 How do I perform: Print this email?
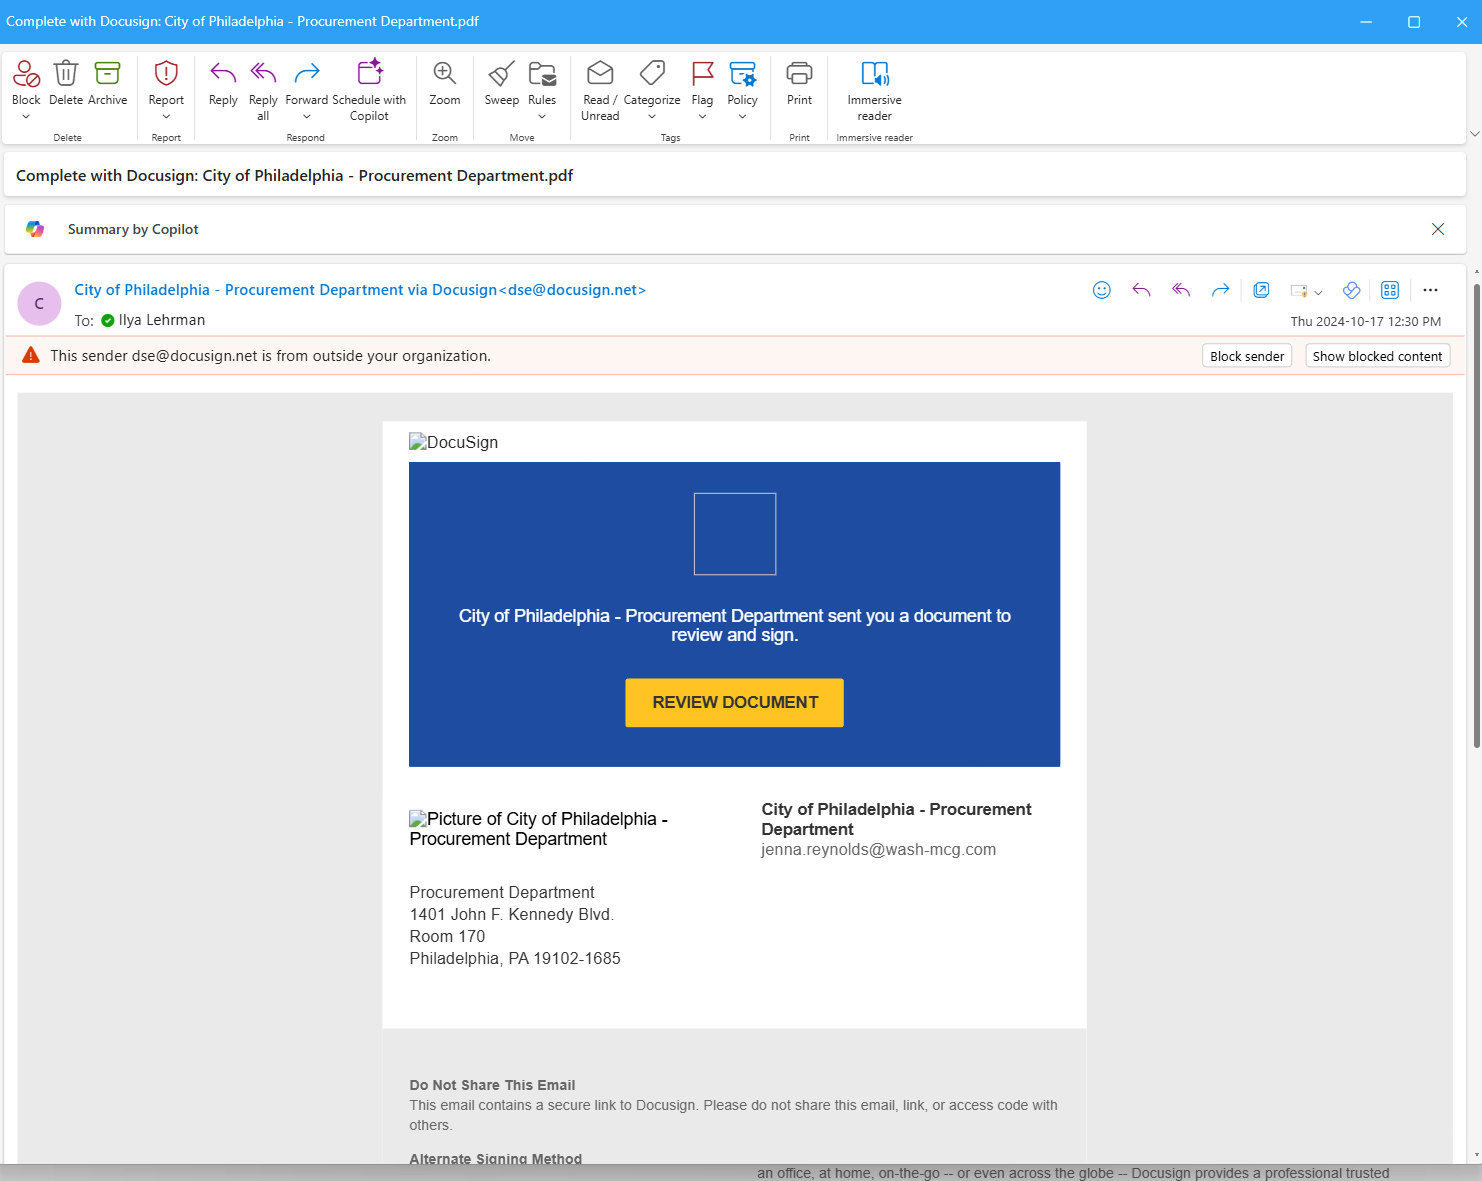pyautogui.click(x=798, y=85)
